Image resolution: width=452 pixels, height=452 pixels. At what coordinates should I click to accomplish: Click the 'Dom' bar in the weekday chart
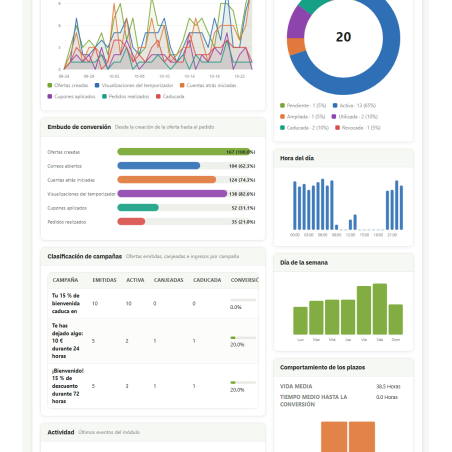tap(396, 319)
